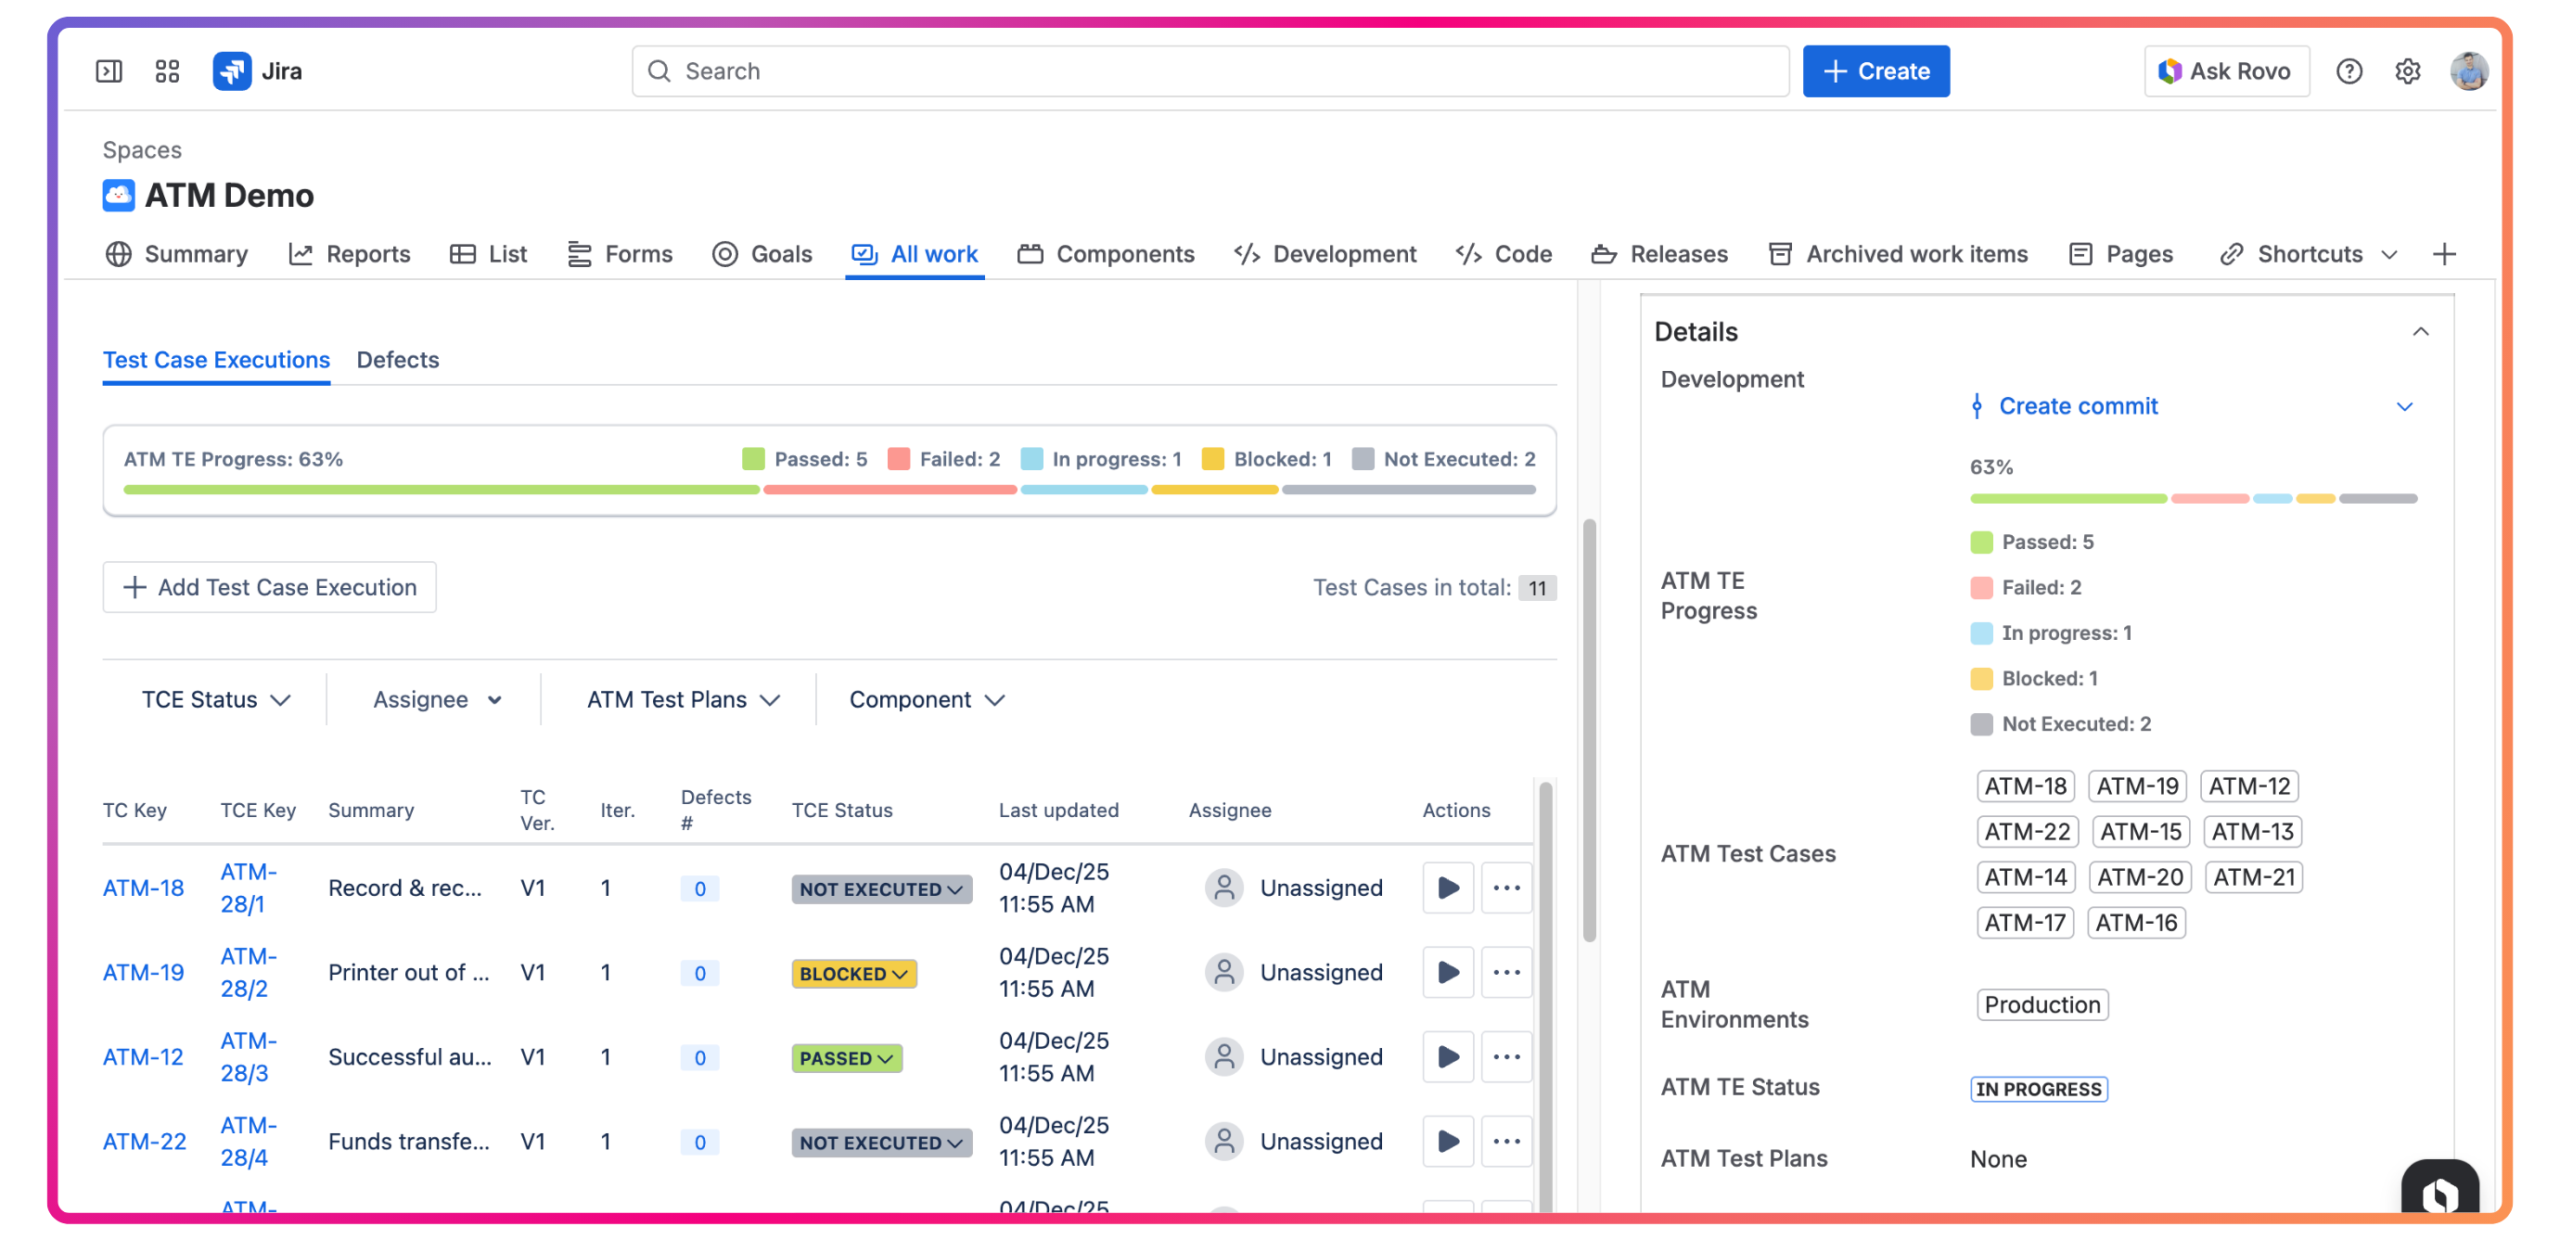Open more actions for ATM-19 row

[x=1506, y=972]
